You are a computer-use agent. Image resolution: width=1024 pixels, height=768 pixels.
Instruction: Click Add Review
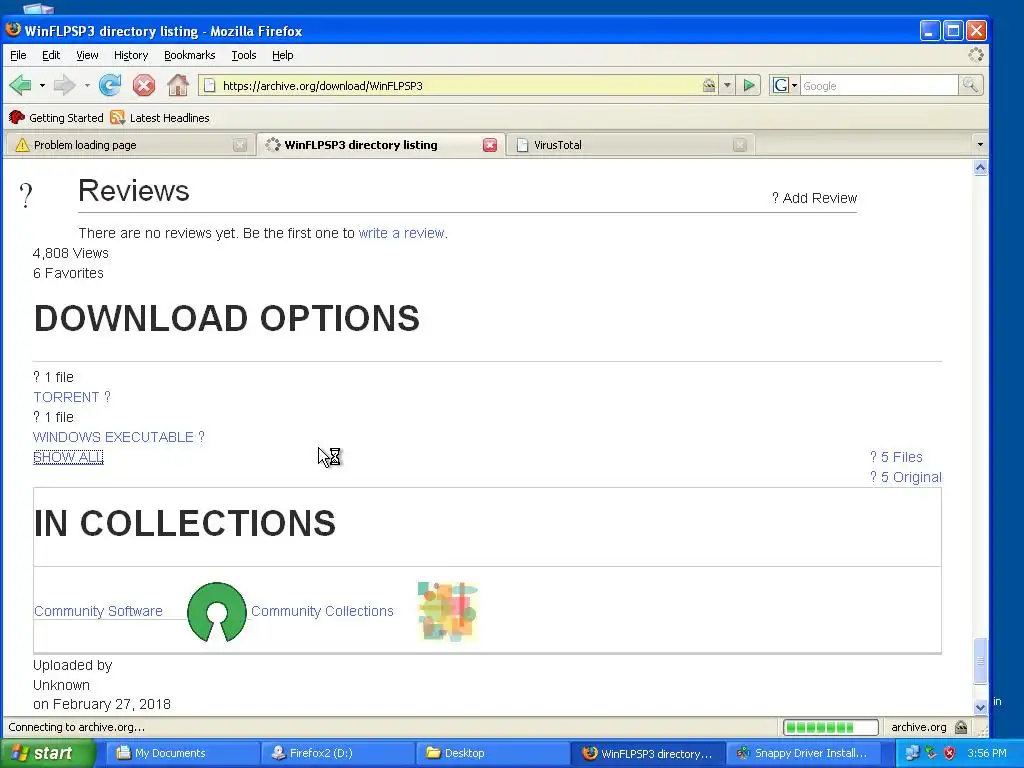coord(814,198)
